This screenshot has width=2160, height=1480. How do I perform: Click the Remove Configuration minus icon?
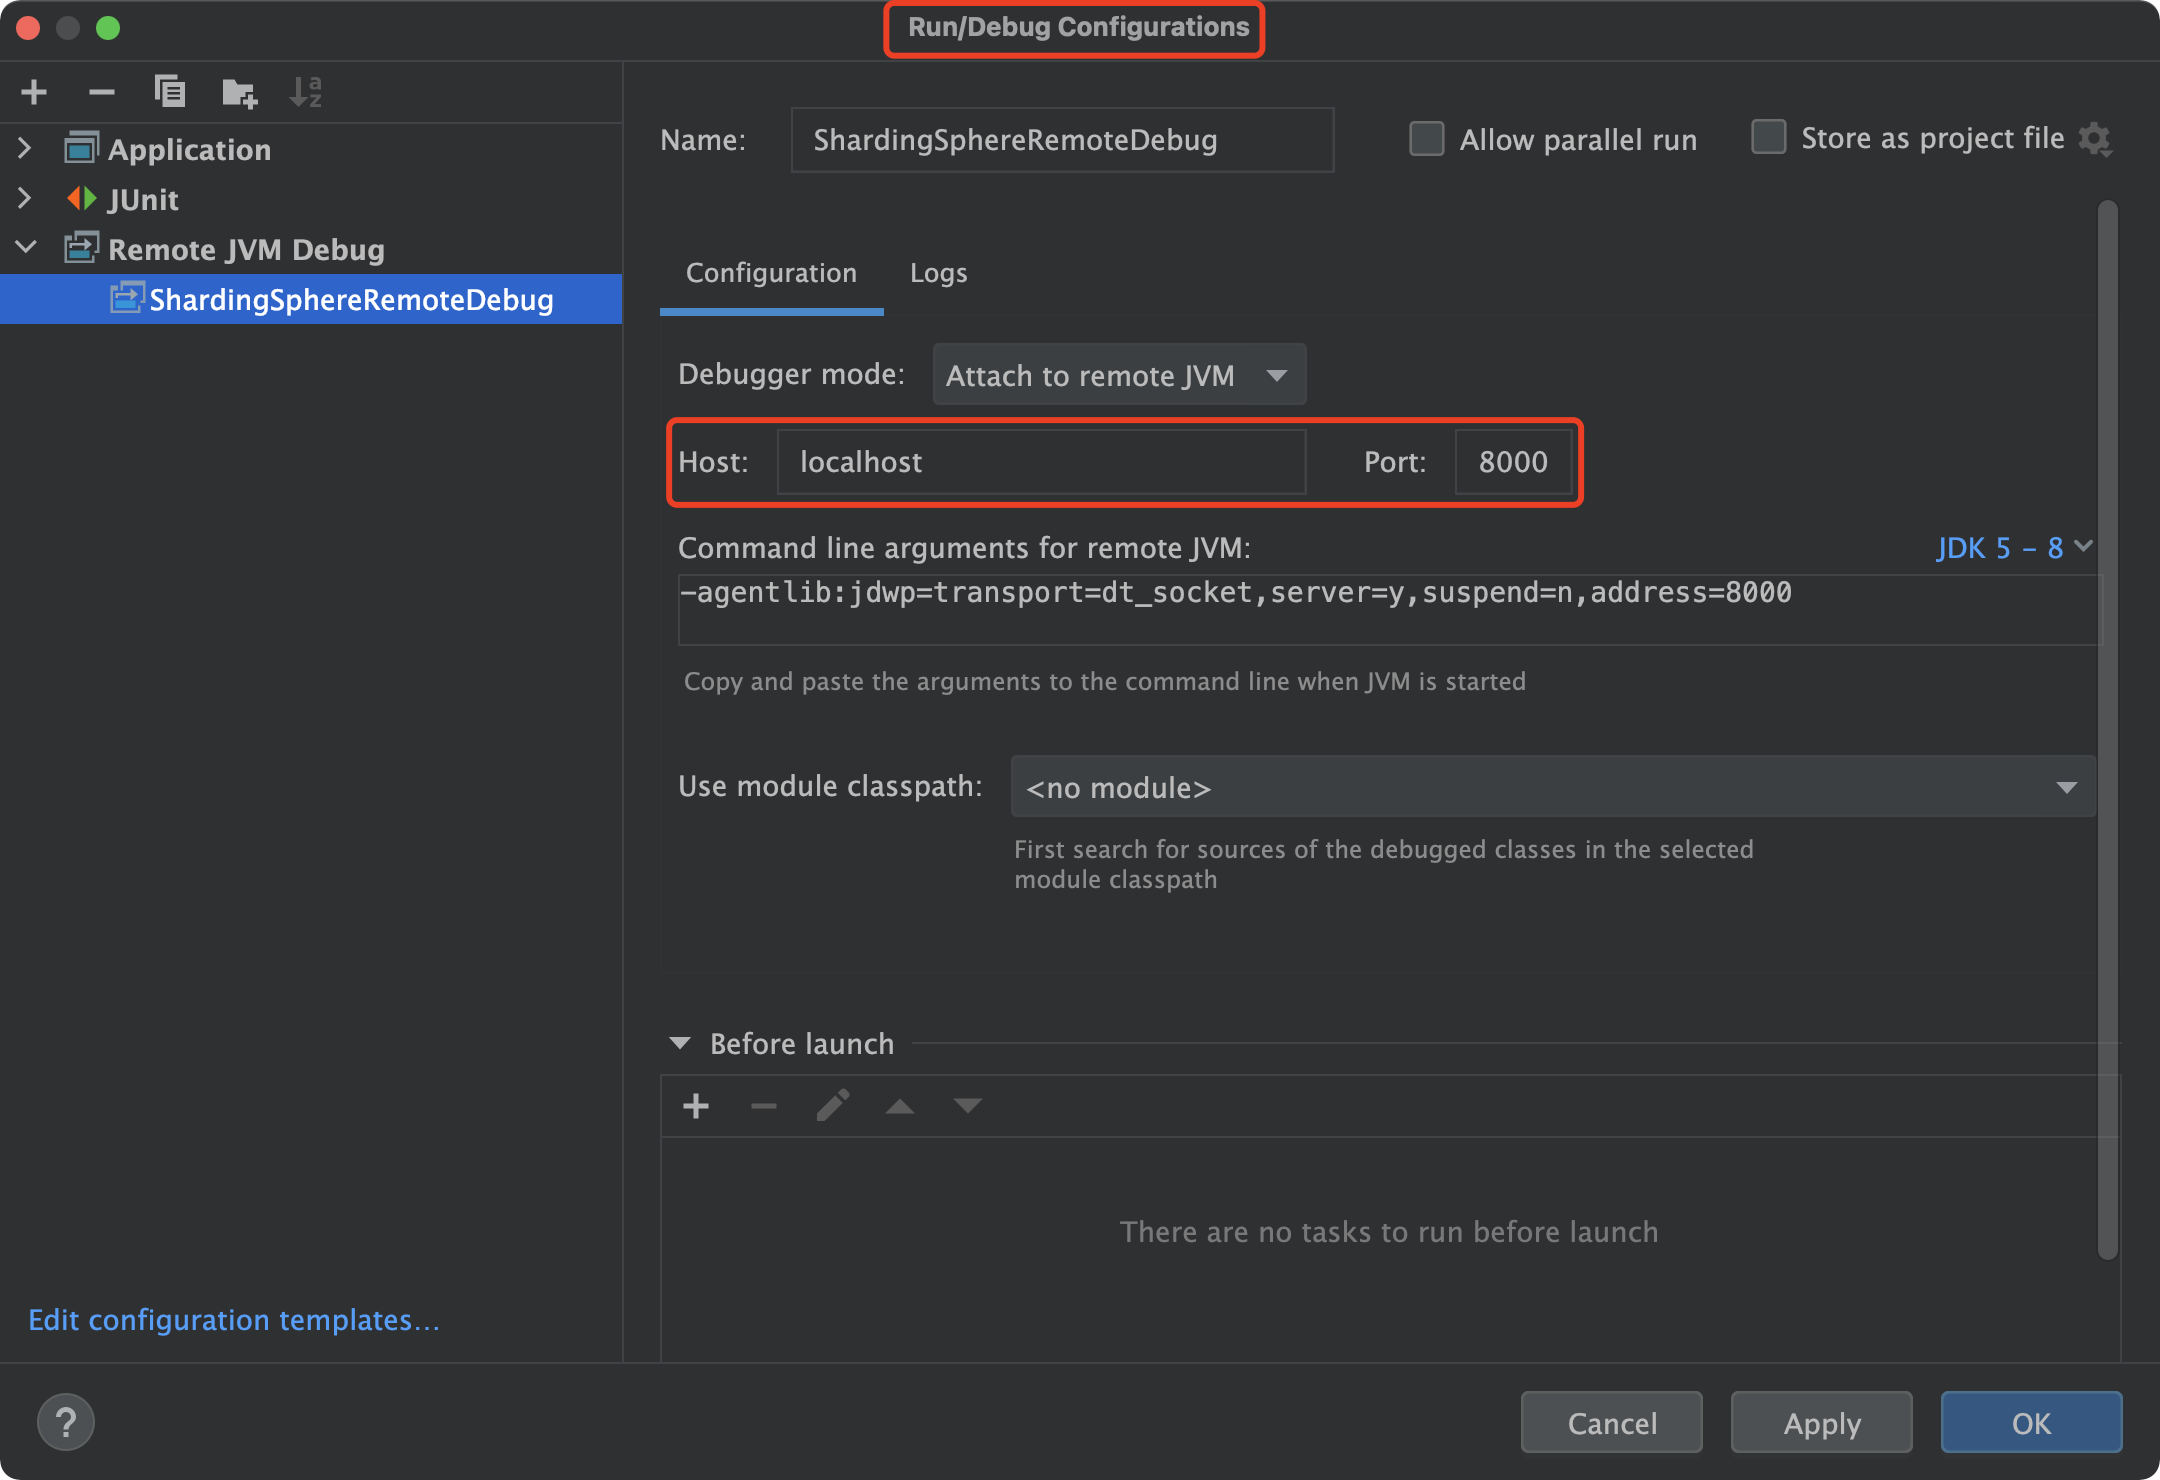pyautogui.click(x=101, y=92)
